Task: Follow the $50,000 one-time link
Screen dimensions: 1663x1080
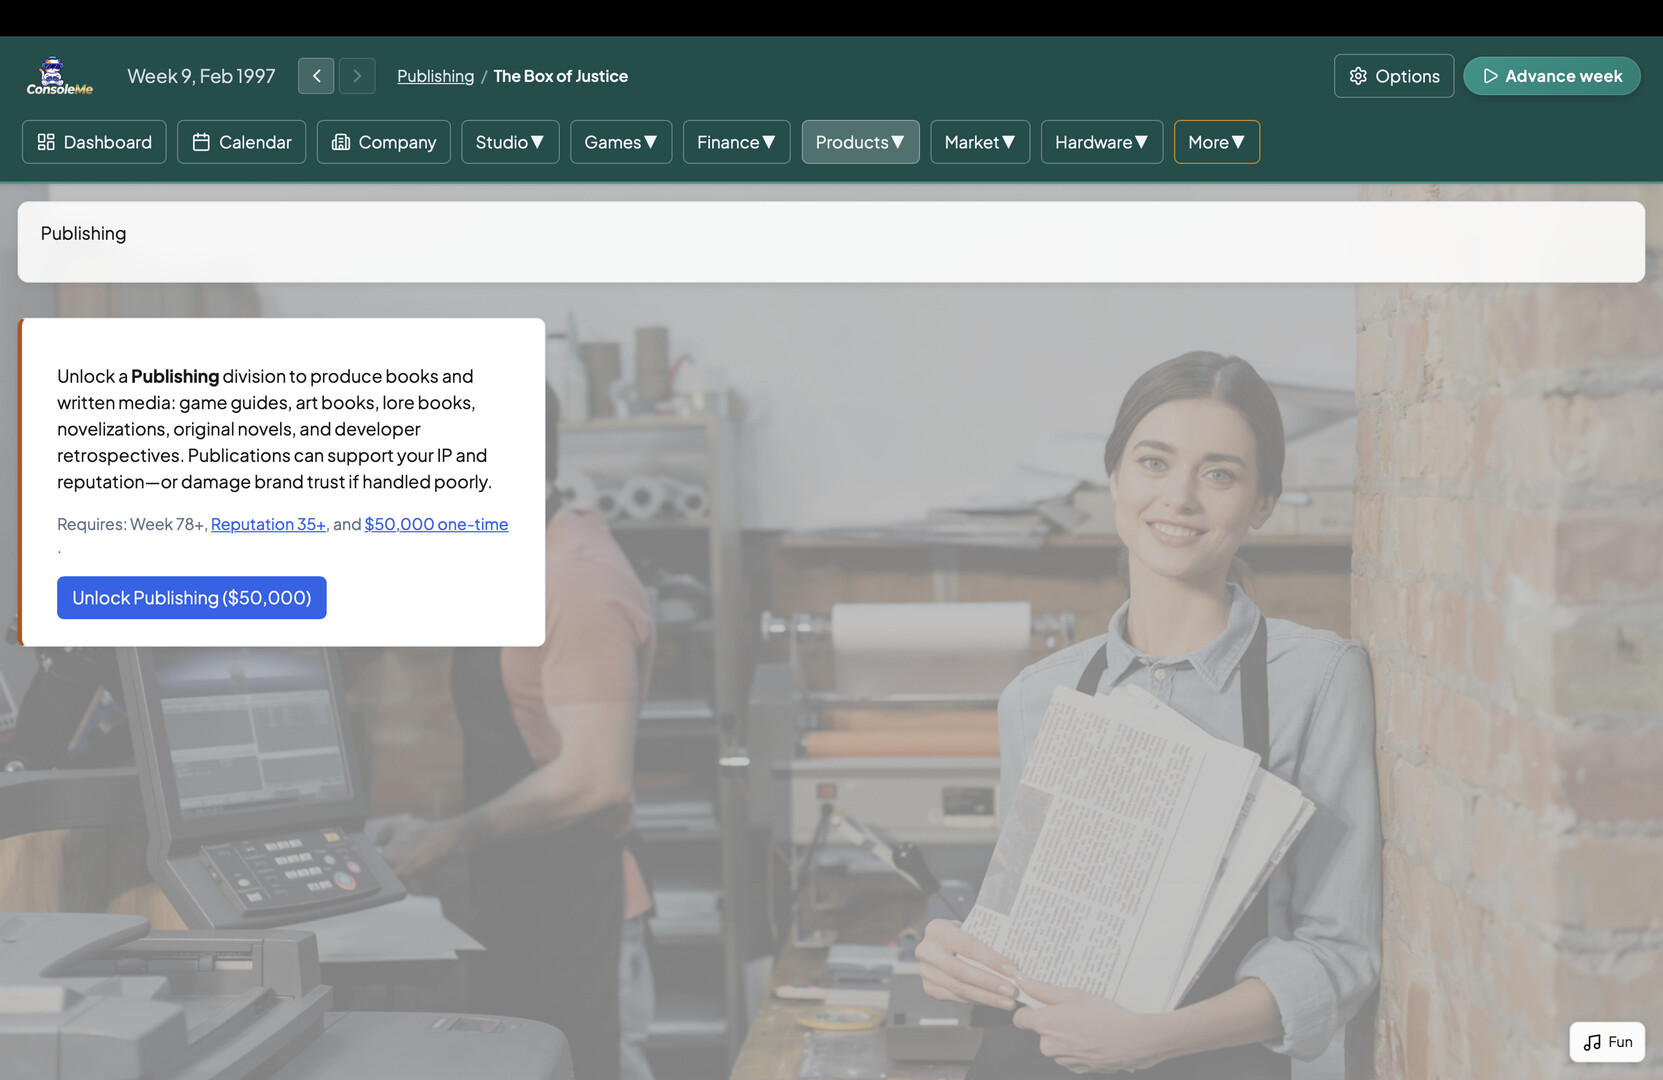Action: pyautogui.click(x=436, y=524)
